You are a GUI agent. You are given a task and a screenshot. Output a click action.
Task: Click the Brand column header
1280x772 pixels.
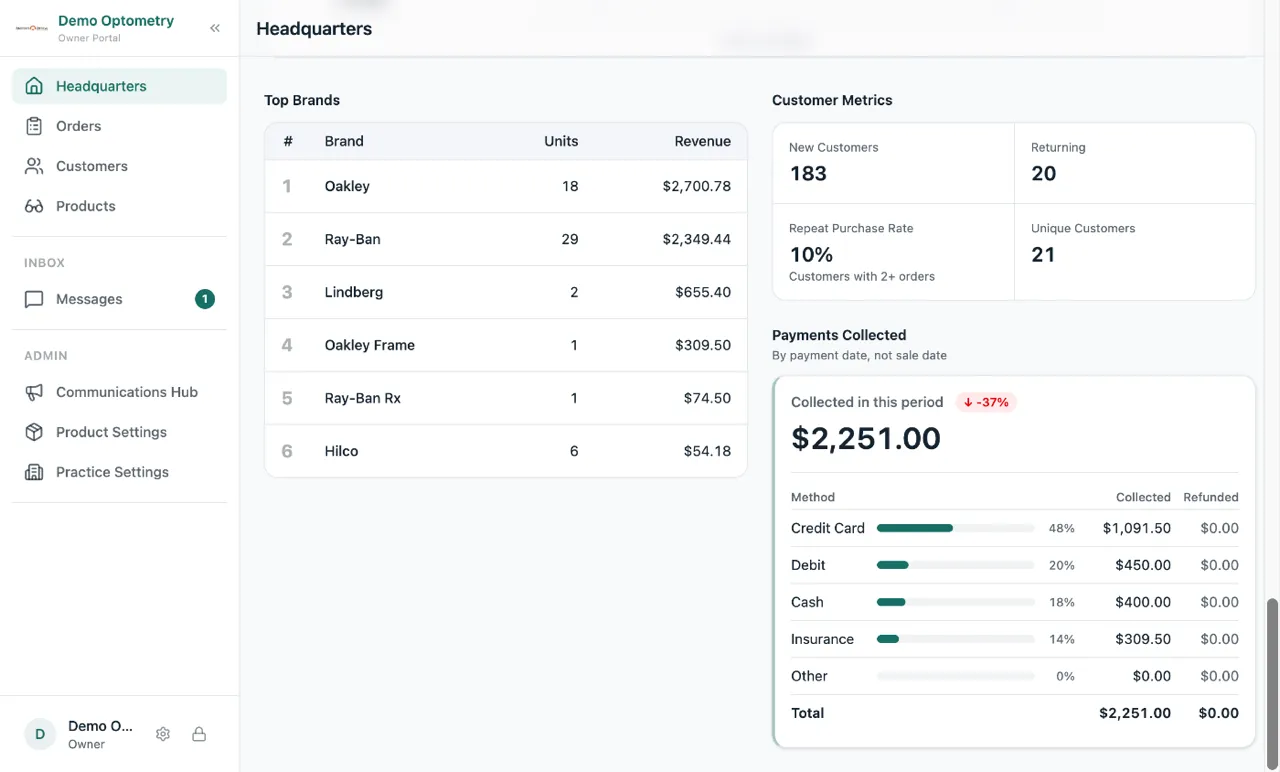[x=344, y=141]
